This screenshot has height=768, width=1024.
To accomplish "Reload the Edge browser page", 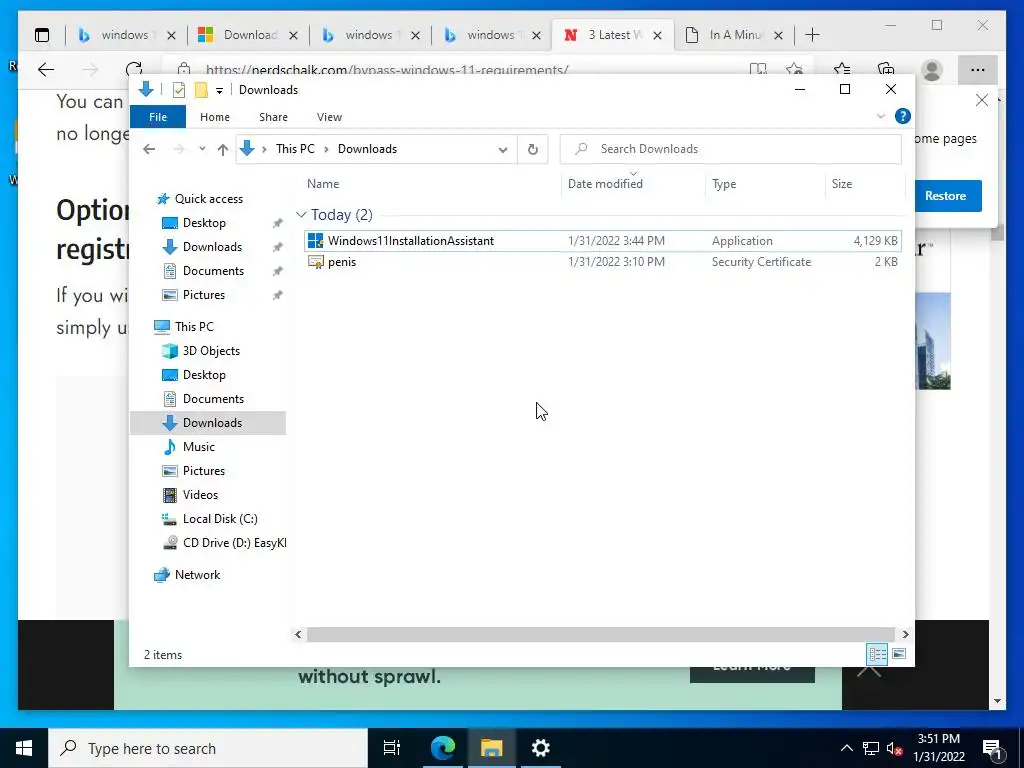I will [x=134, y=69].
